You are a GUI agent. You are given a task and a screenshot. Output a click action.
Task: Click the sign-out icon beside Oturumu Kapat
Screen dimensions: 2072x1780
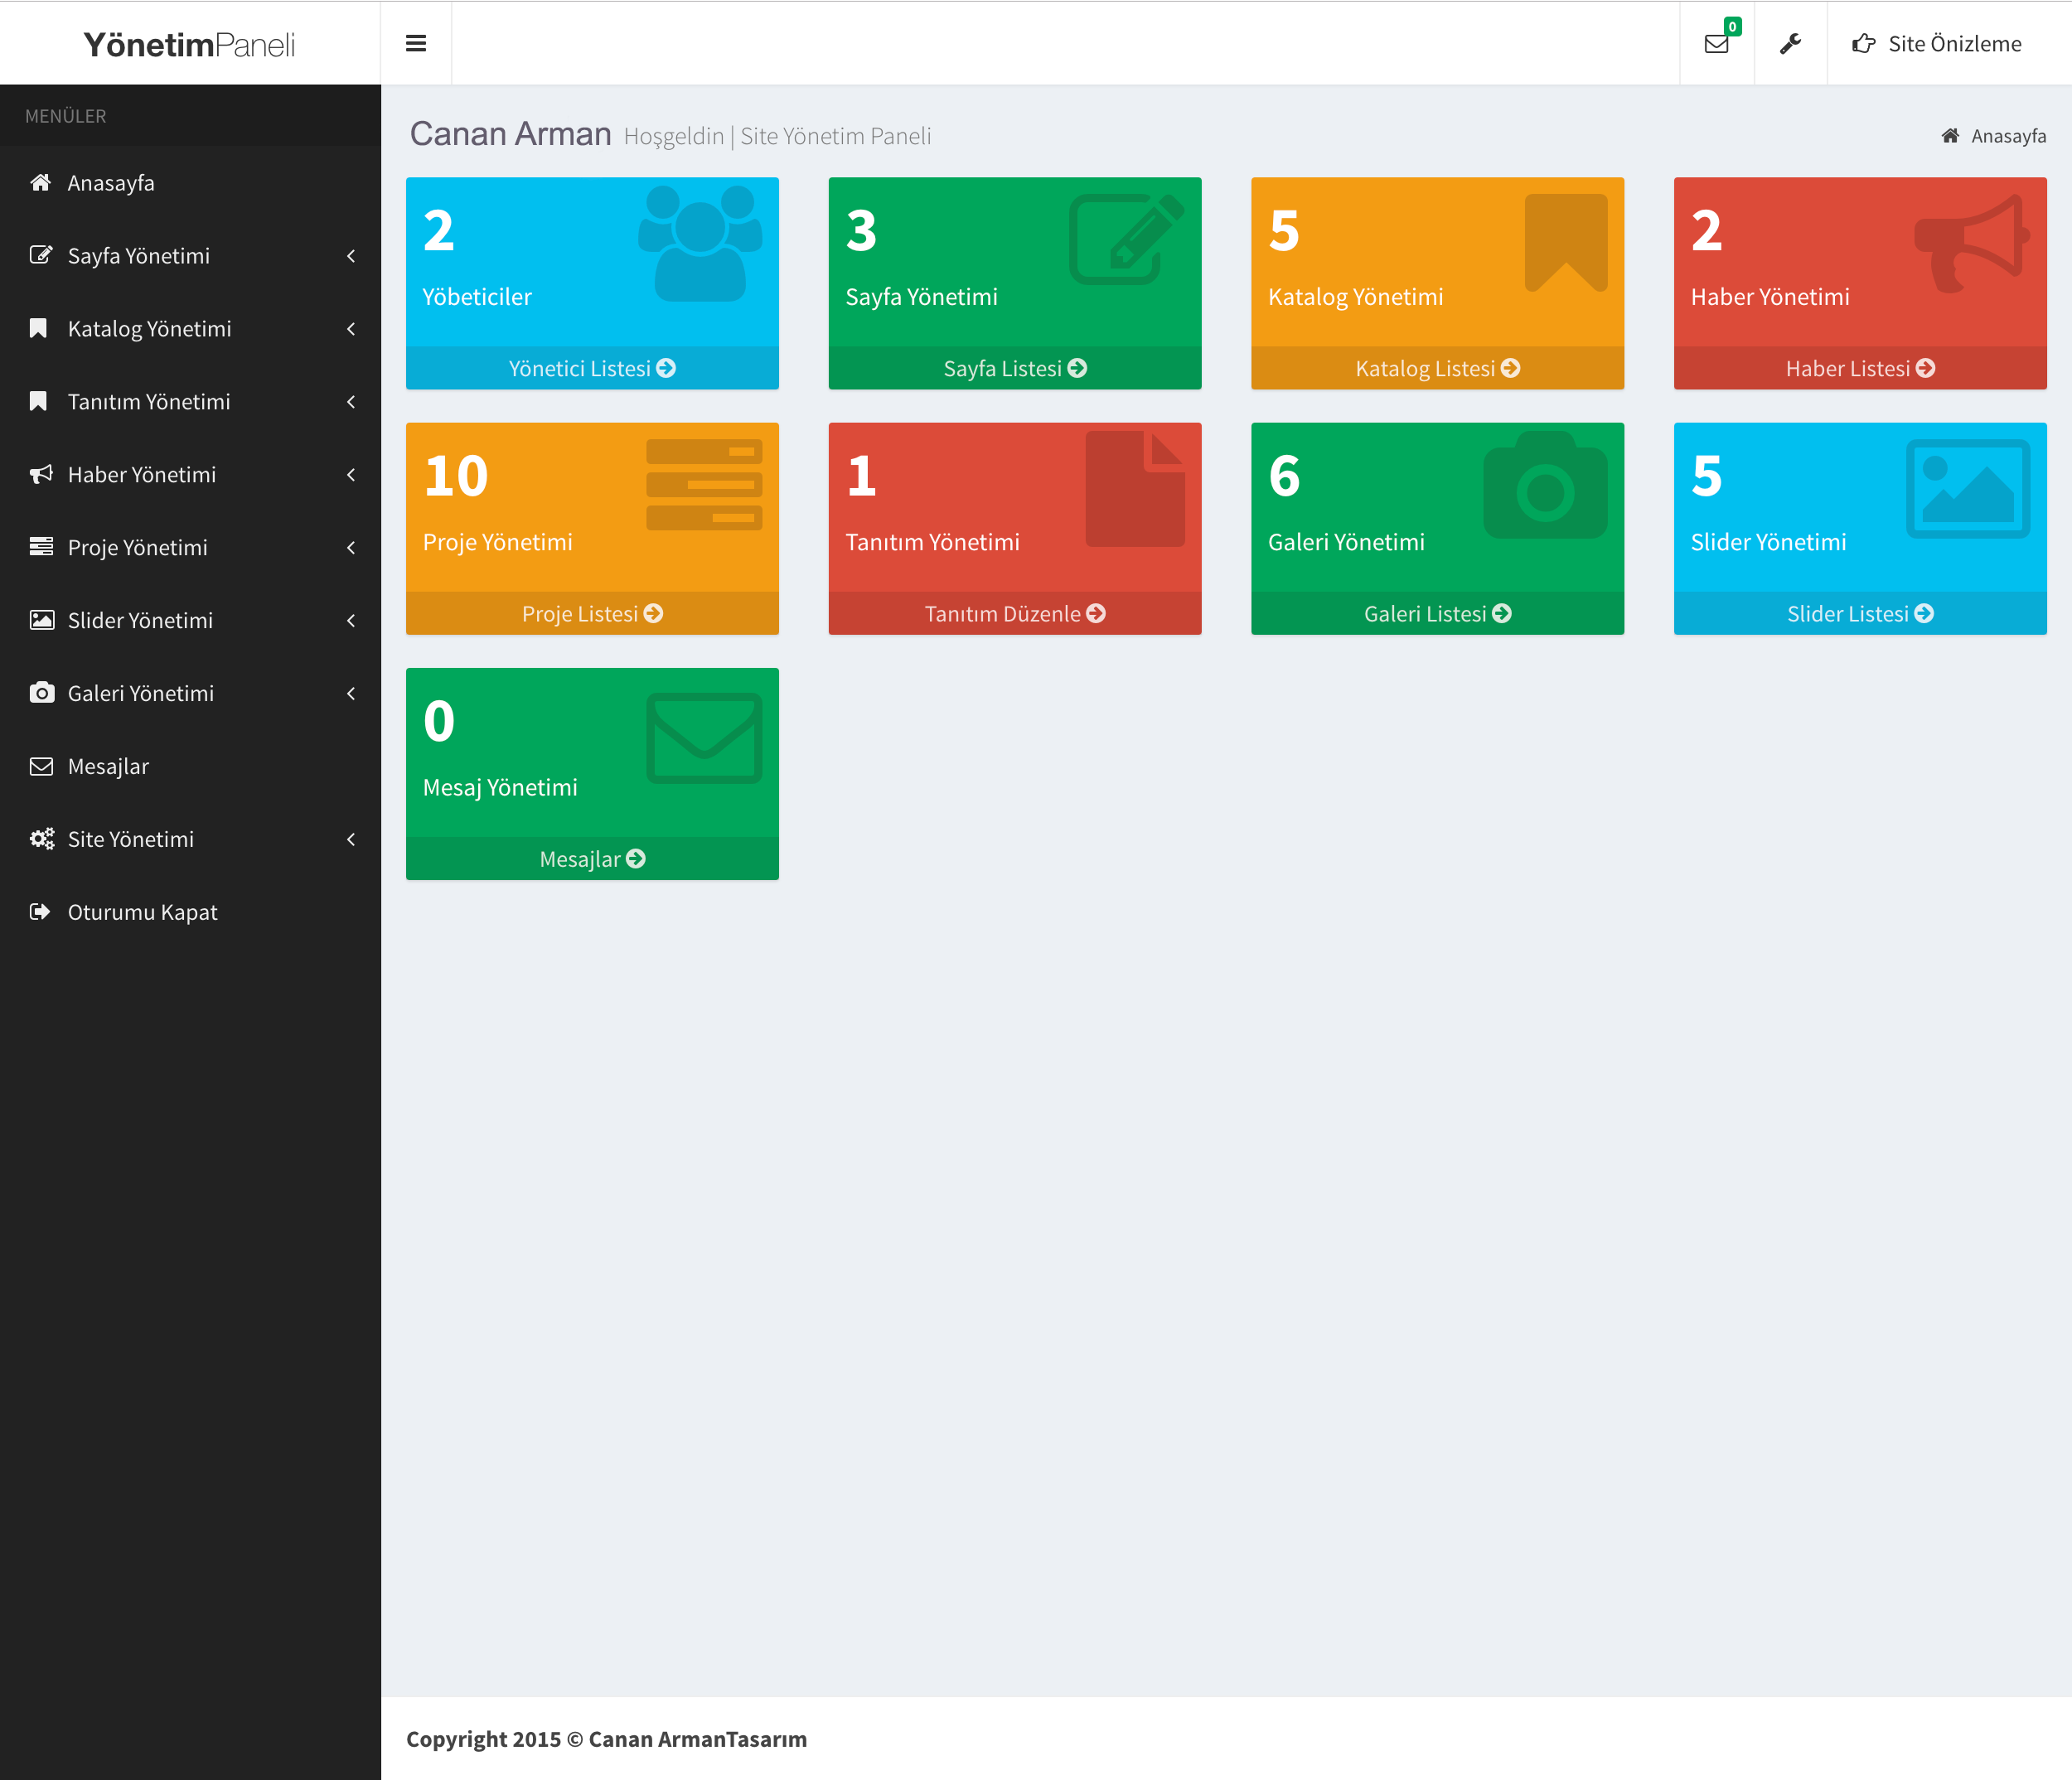(40, 912)
